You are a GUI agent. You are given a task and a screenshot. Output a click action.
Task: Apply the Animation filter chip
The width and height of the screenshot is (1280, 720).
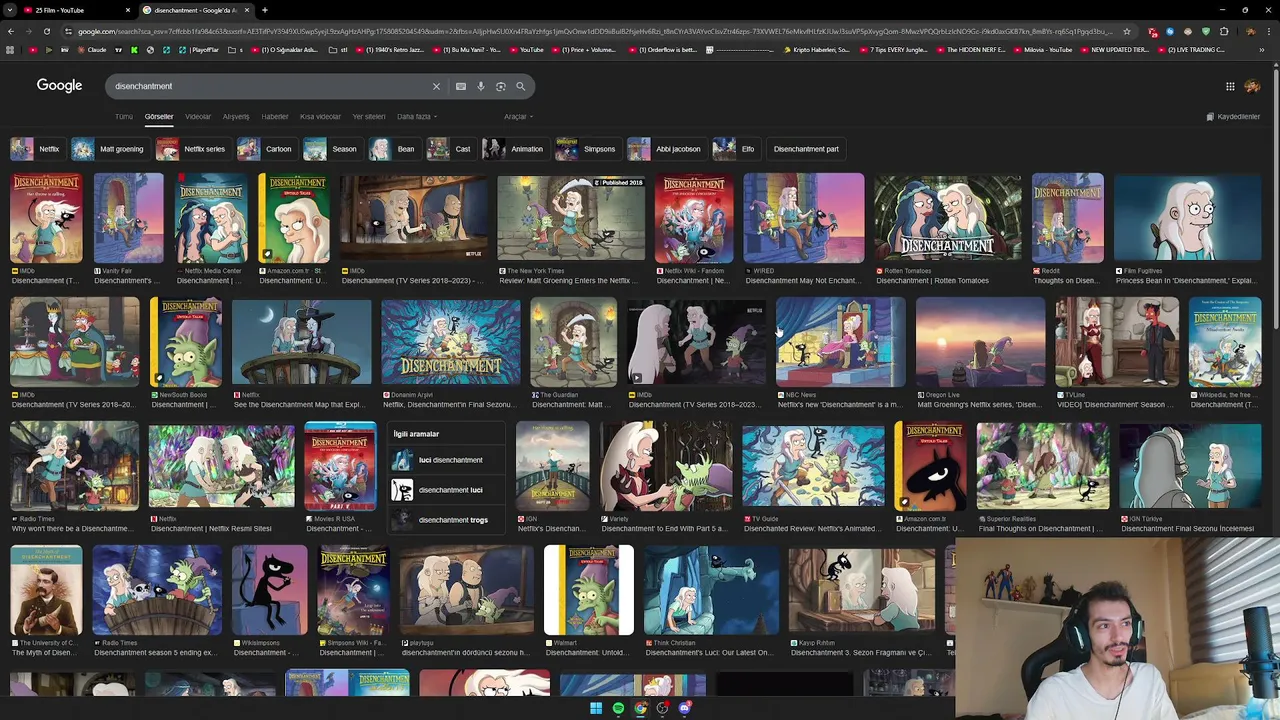pyautogui.click(x=515, y=149)
